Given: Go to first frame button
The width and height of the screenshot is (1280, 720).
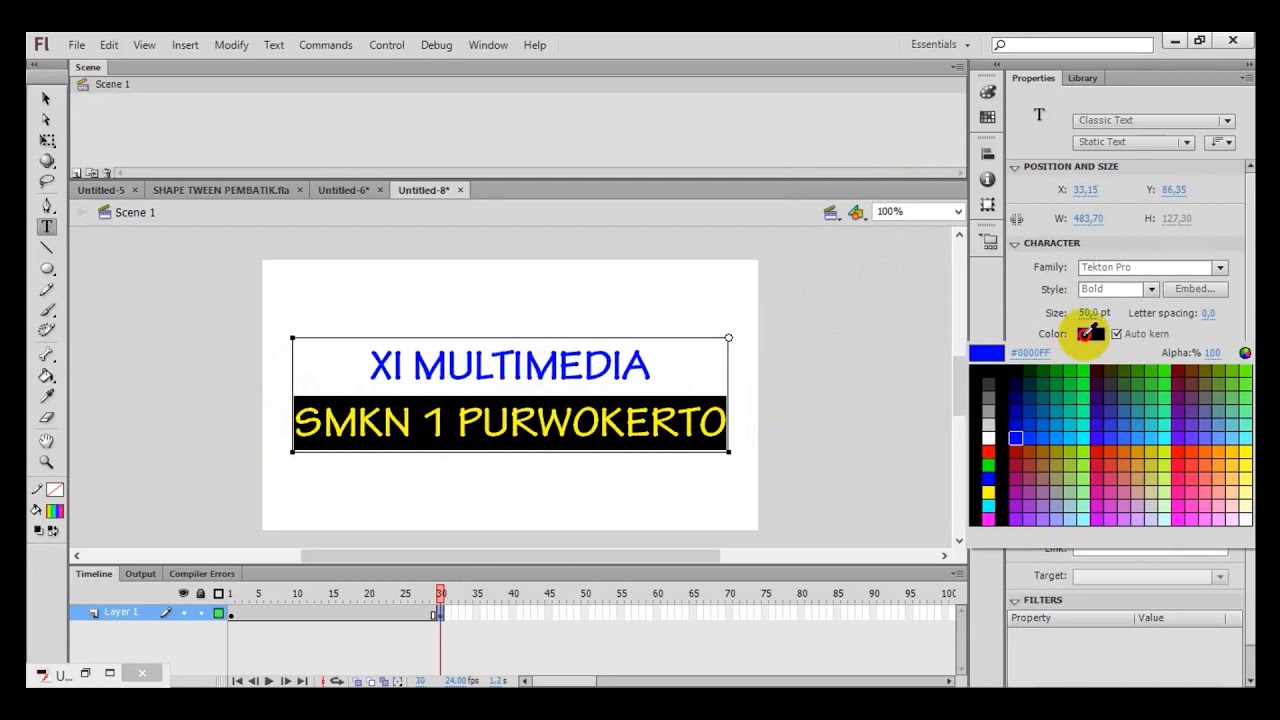Looking at the screenshot, I should click(x=237, y=681).
